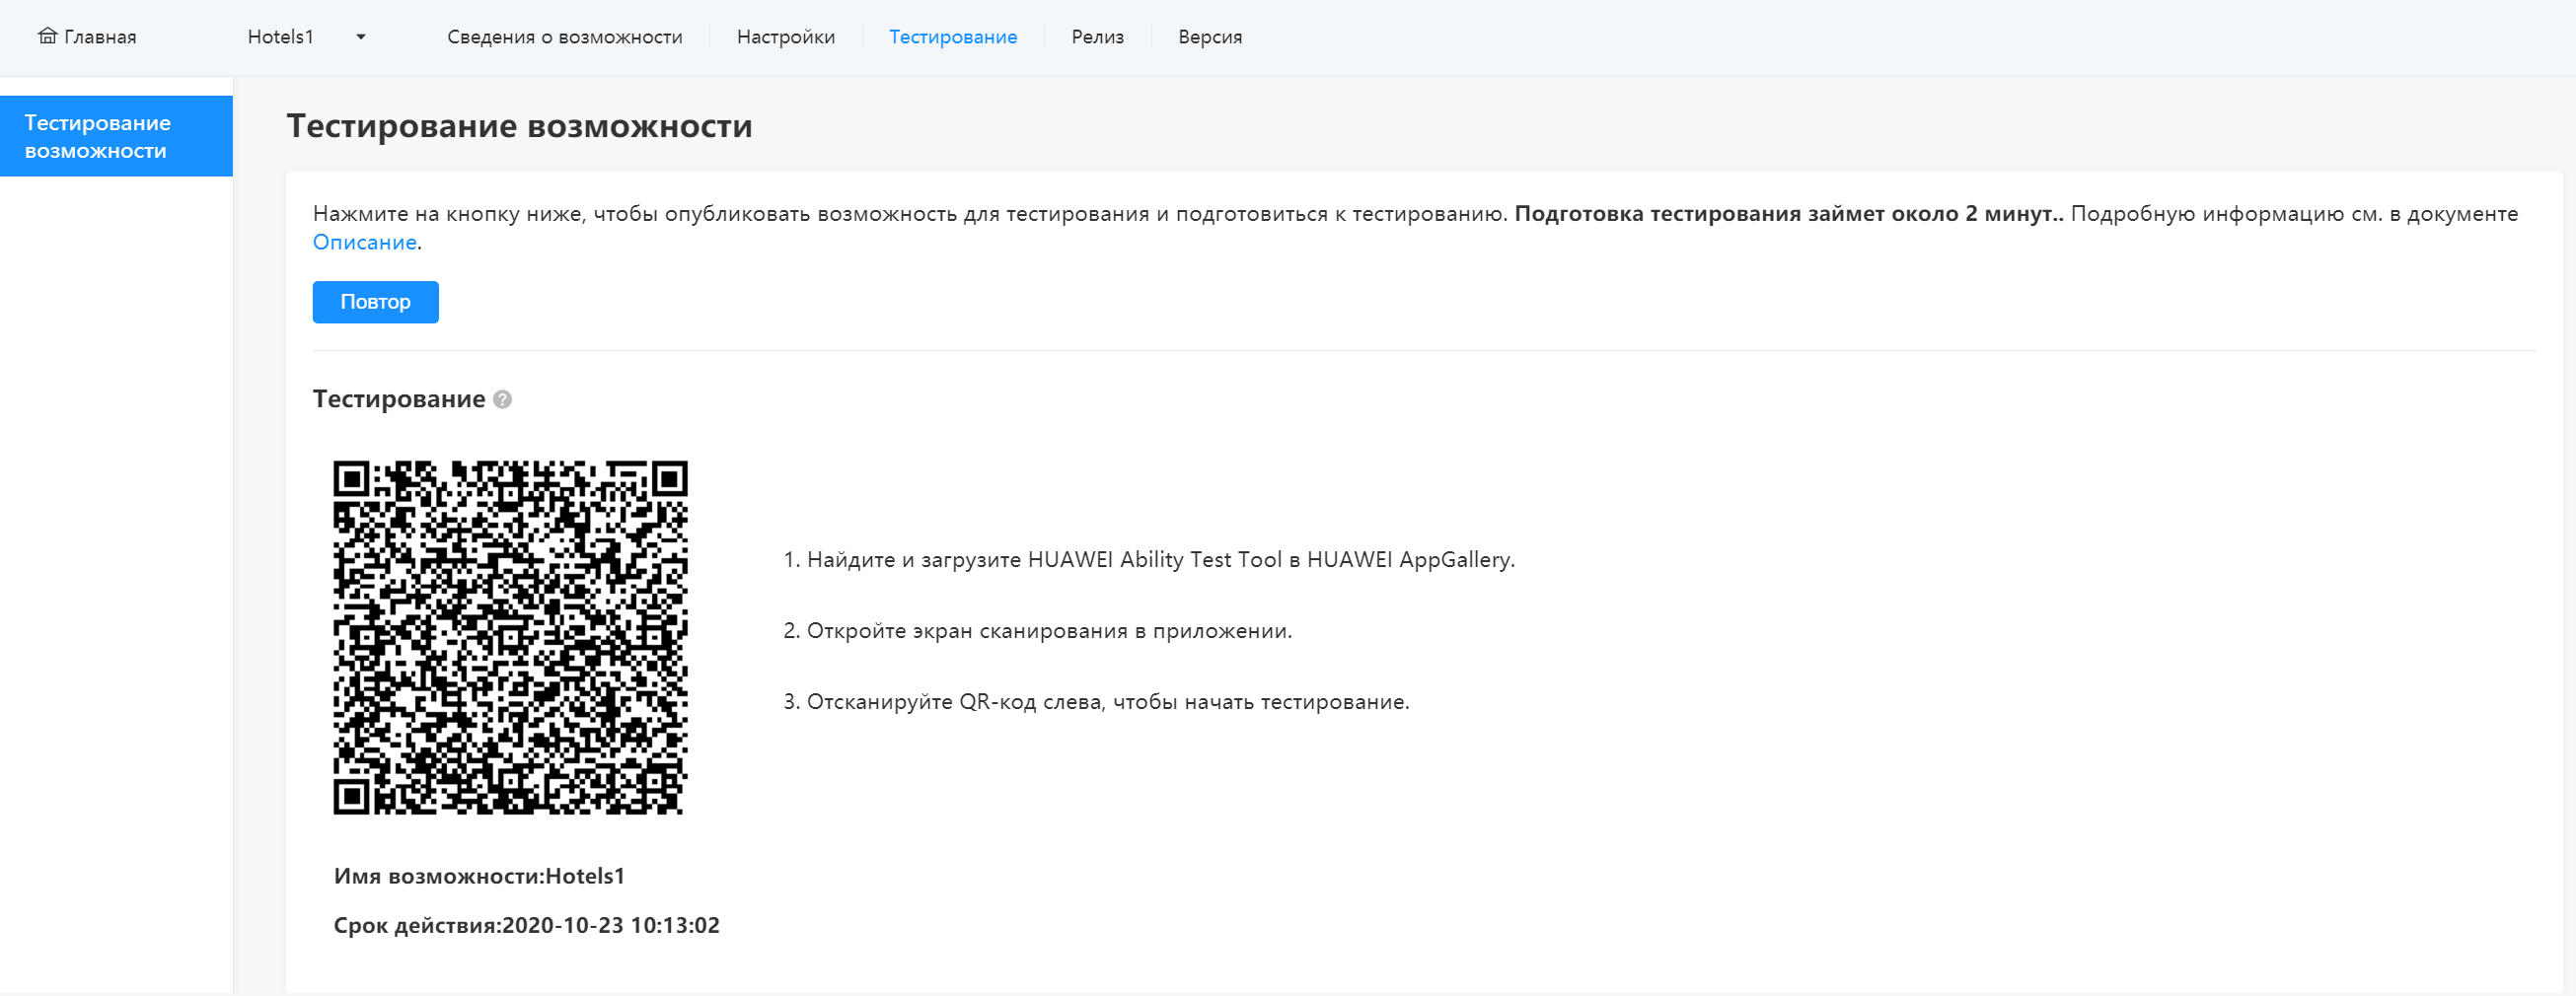Click the Повтор button
2576x996 pixels.
(x=376, y=302)
